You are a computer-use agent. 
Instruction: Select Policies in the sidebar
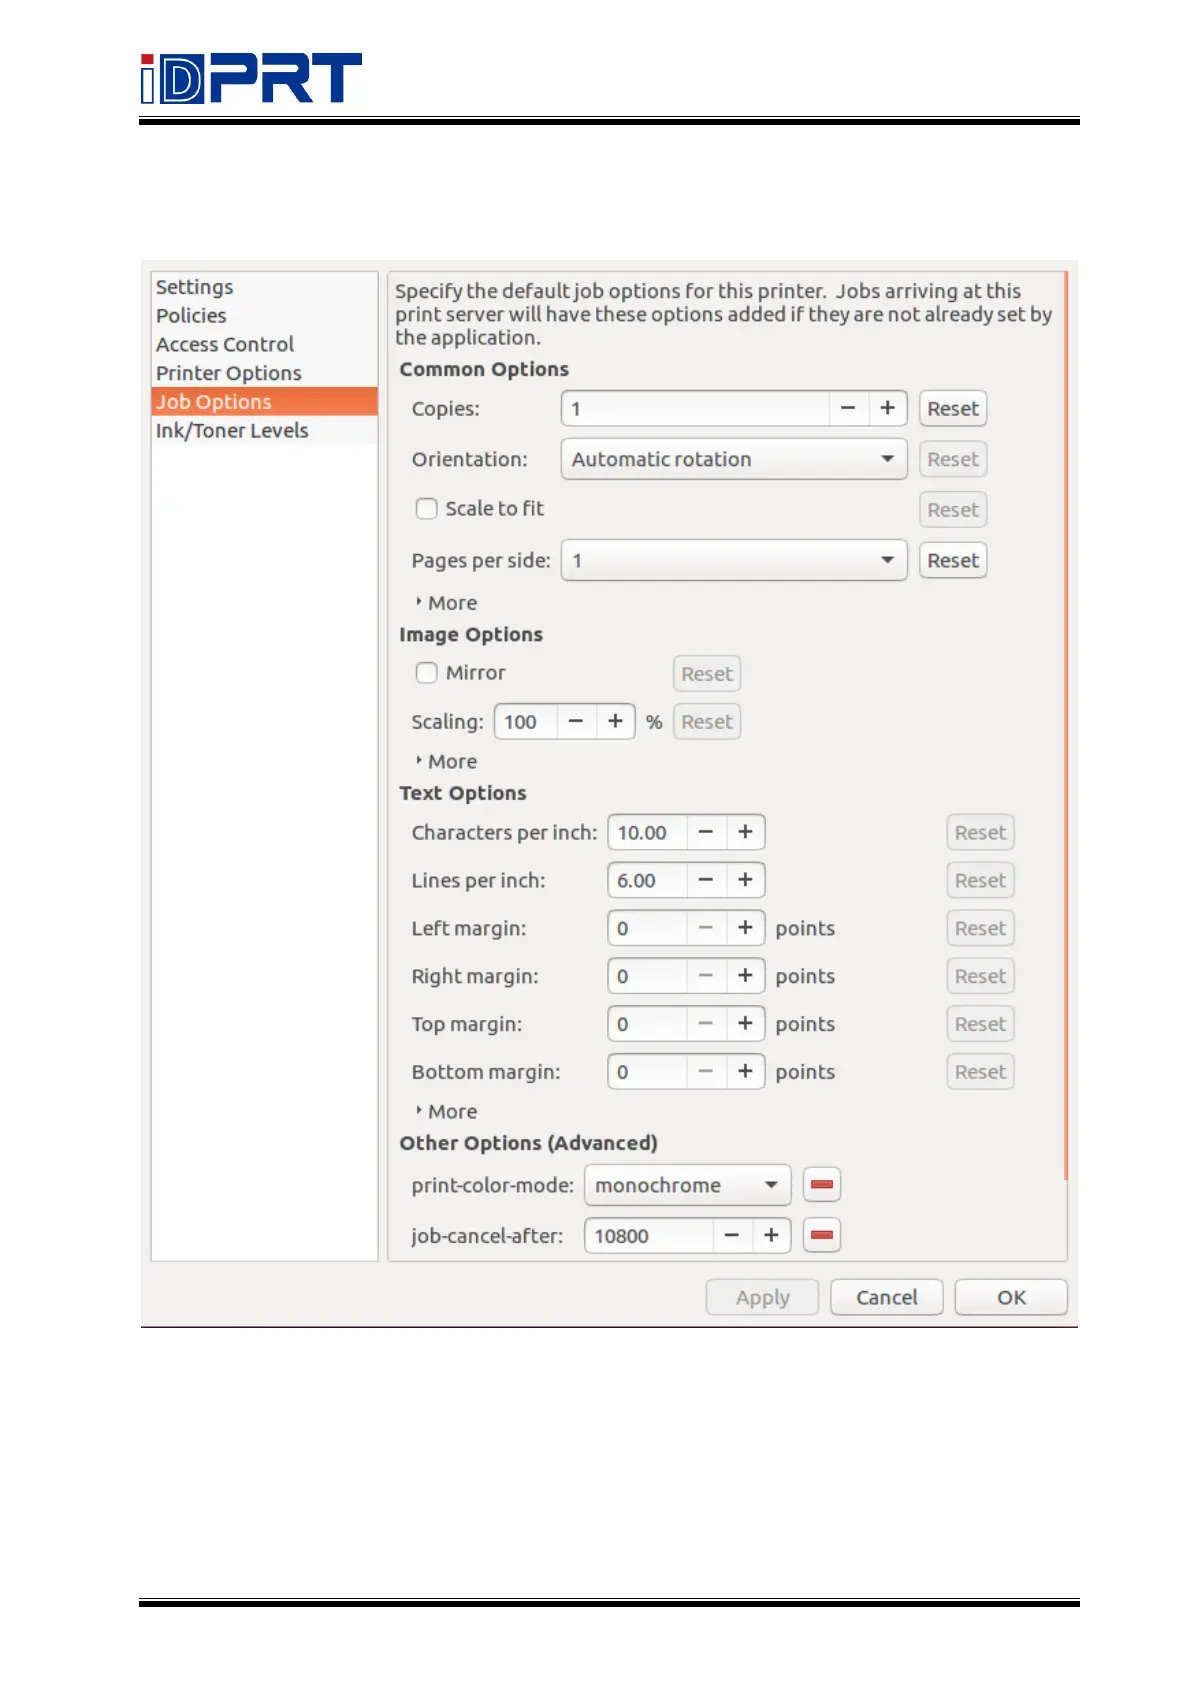[x=264, y=316]
